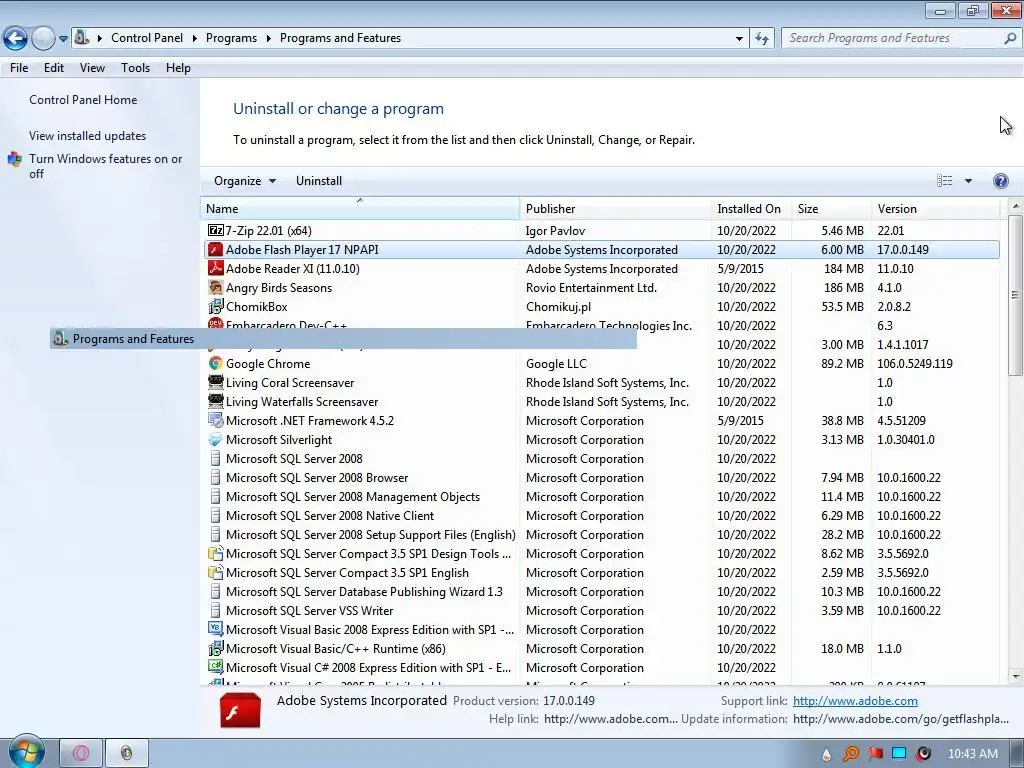The height and width of the screenshot is (768, 1024).
Task: Click the Adobe Reader XI icon
Action: coord(216,268)
